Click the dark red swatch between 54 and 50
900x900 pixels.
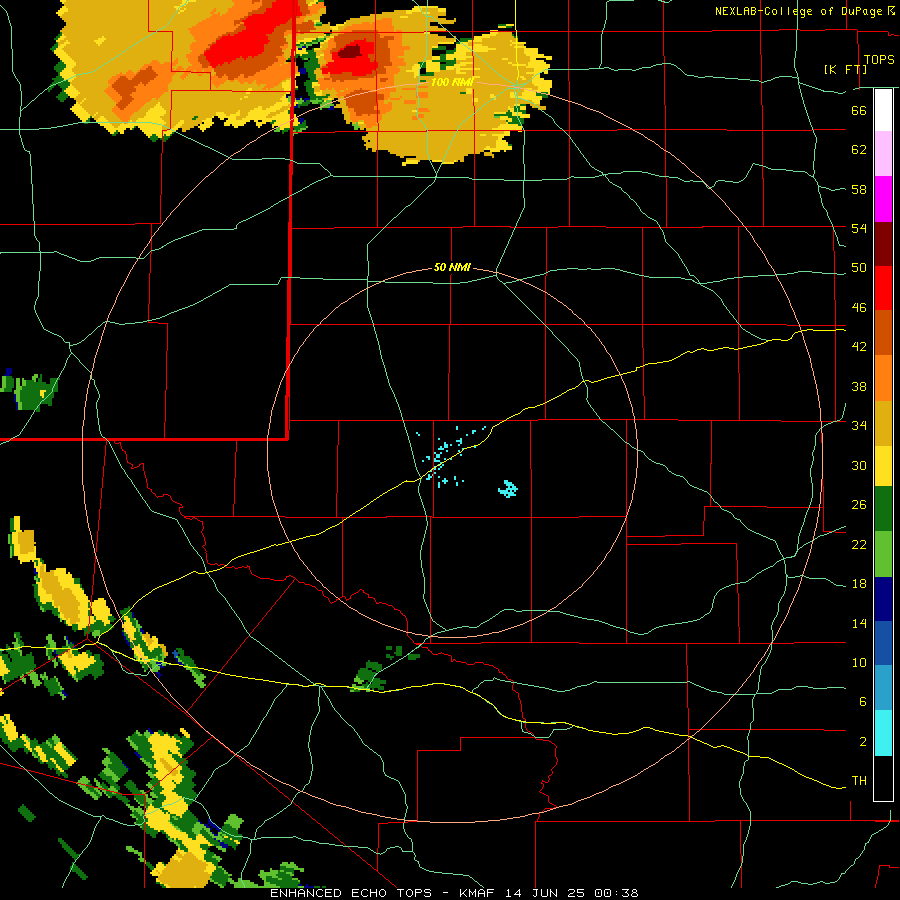pyautogui.click(x=883, y=244)
